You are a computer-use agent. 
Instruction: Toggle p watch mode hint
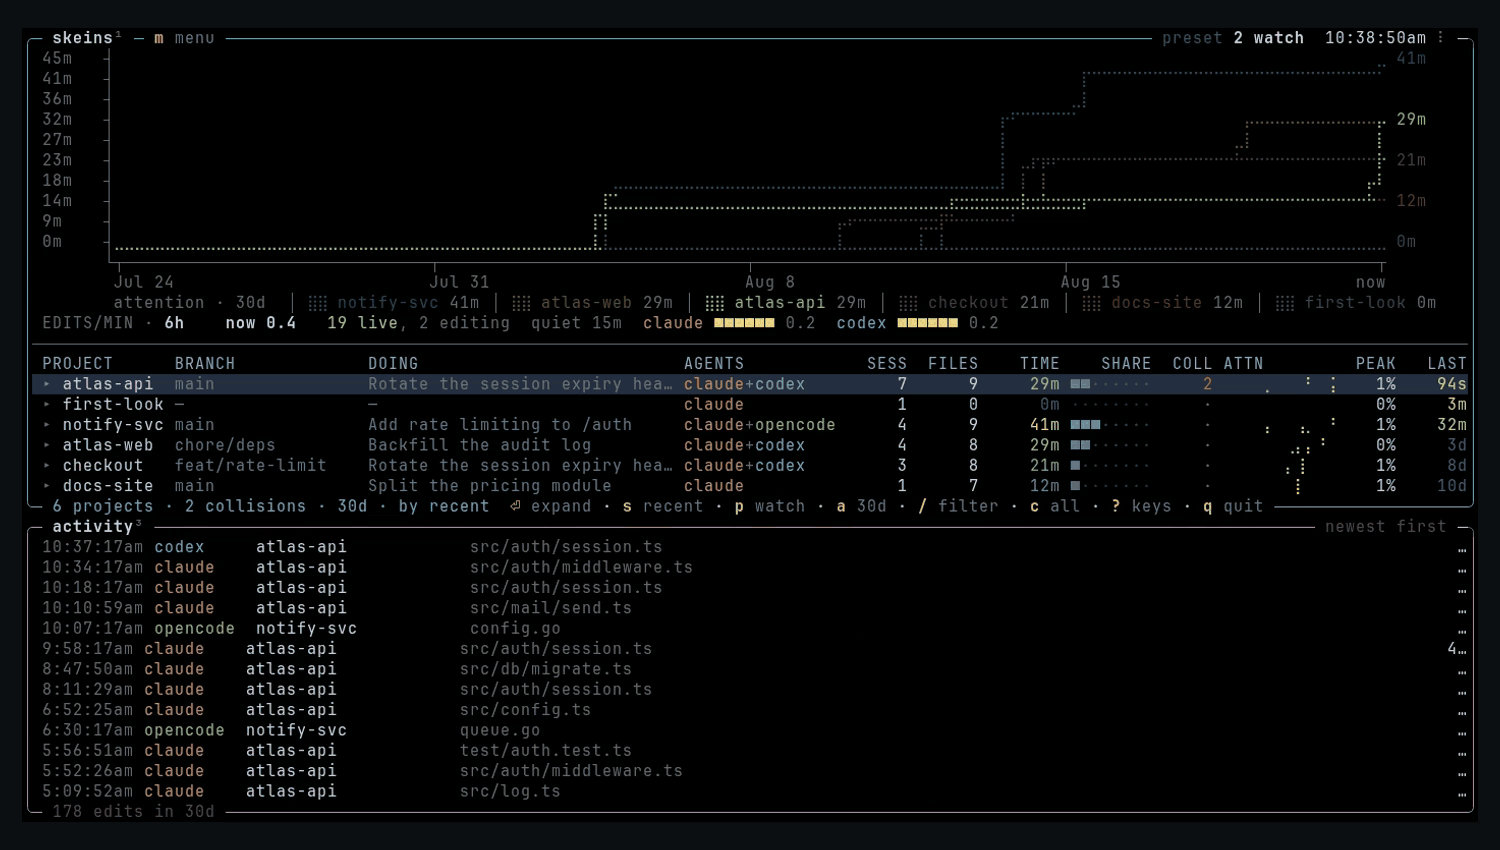(770, 506)
